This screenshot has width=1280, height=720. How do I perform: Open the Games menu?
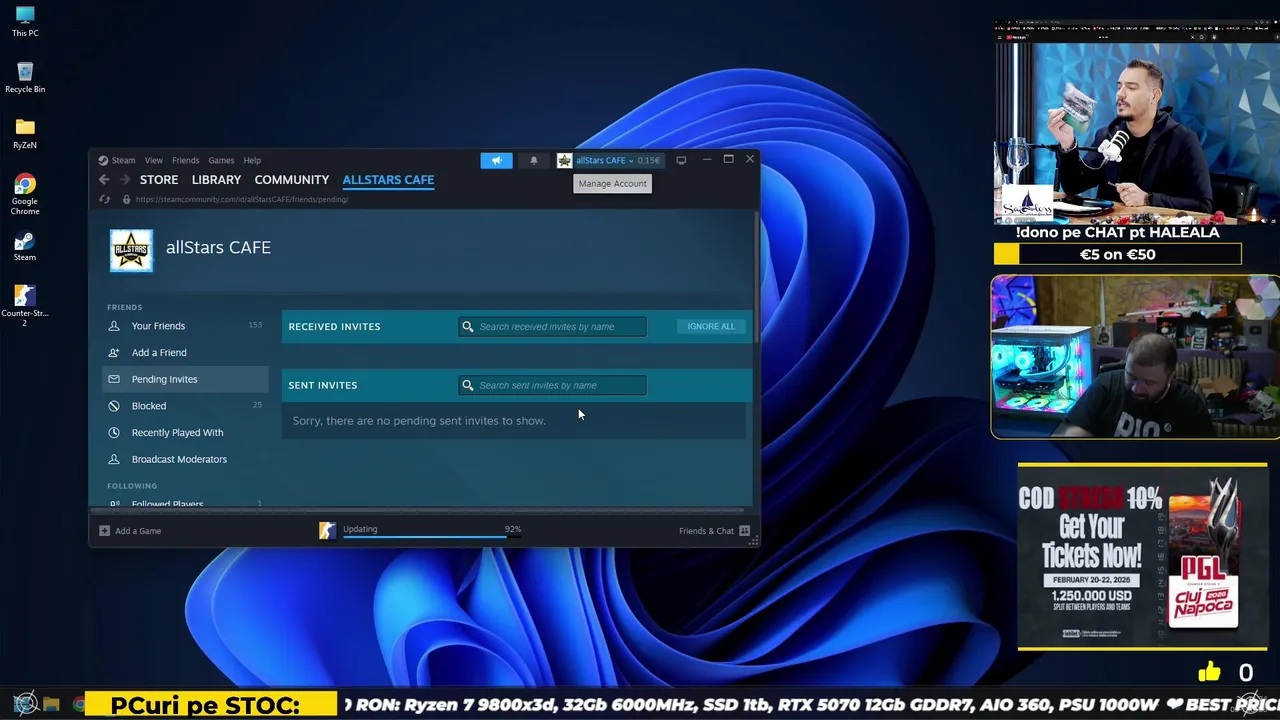[x=221, y=160]
